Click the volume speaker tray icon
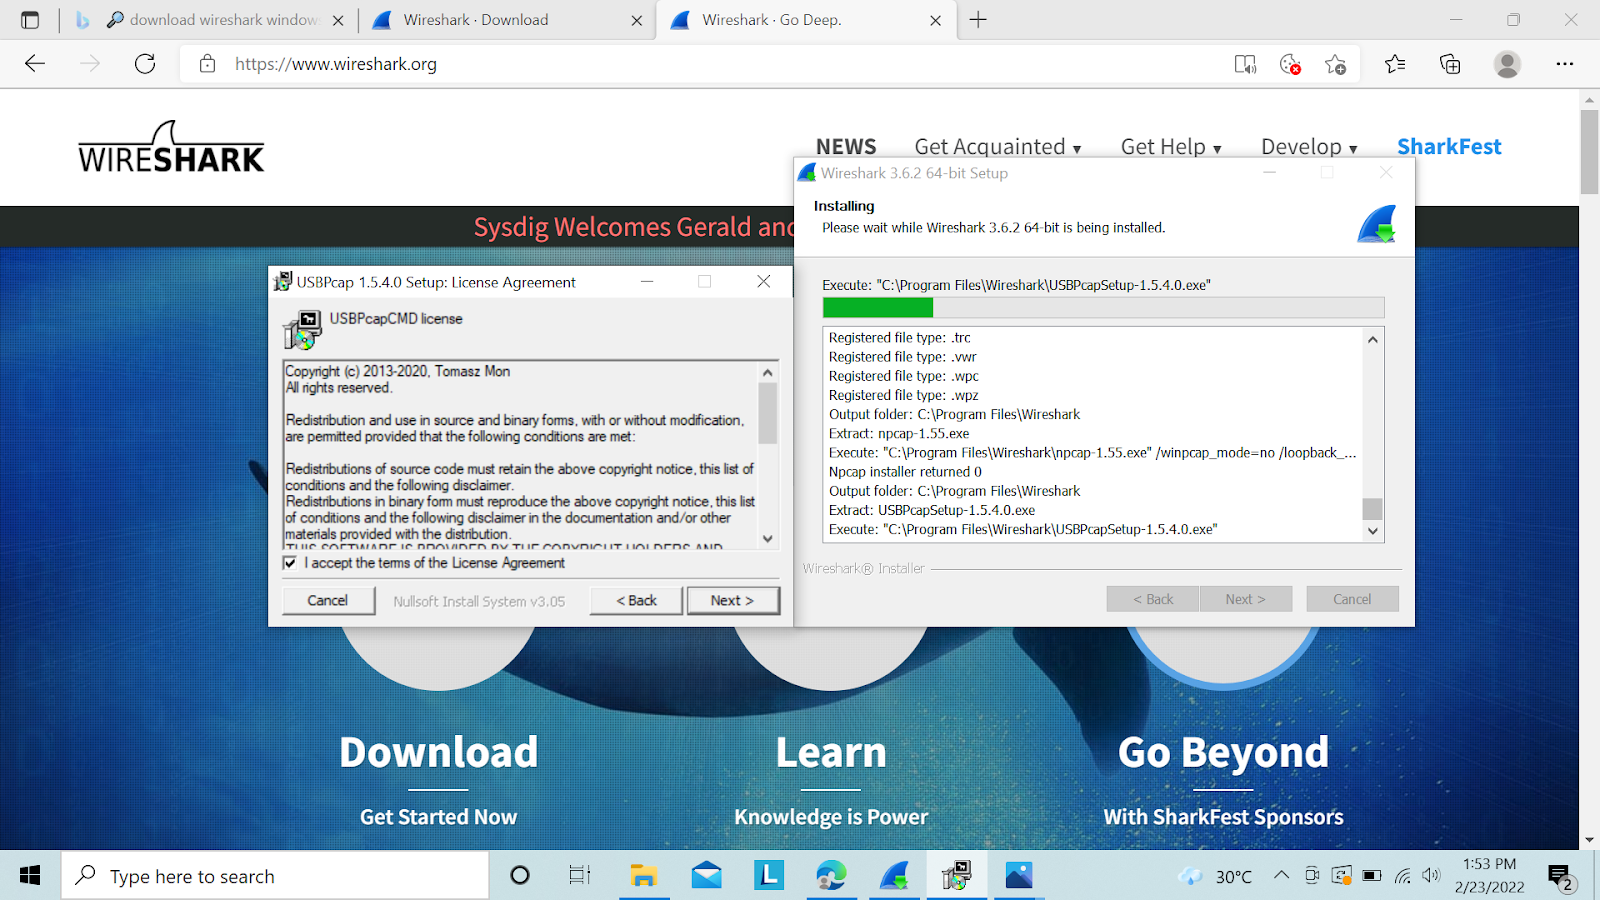The height and width of the screenshot is (900, 1600). click(x=1432, y=876)
